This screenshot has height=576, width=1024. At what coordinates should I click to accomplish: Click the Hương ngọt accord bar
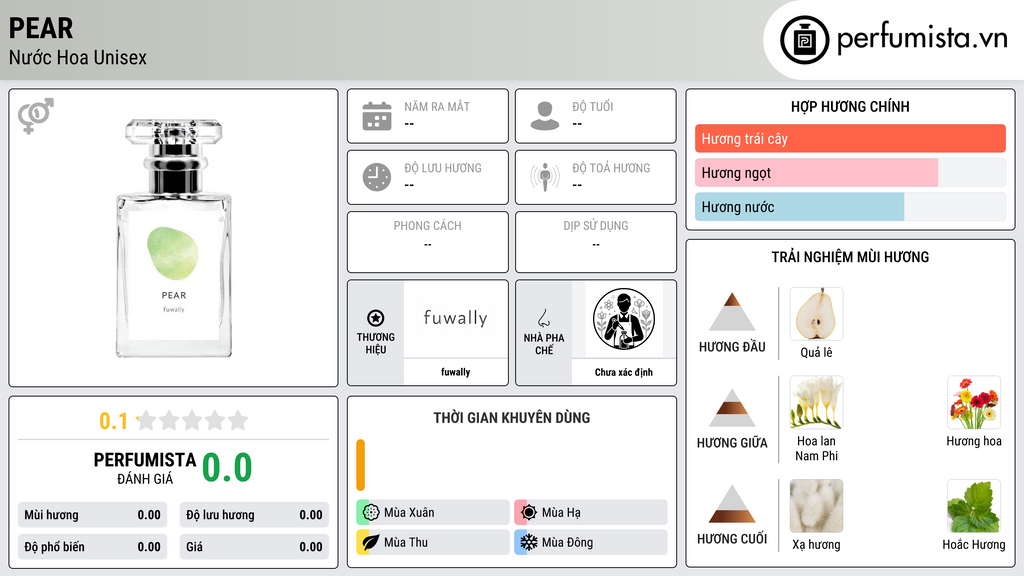(x=850, y=173)
